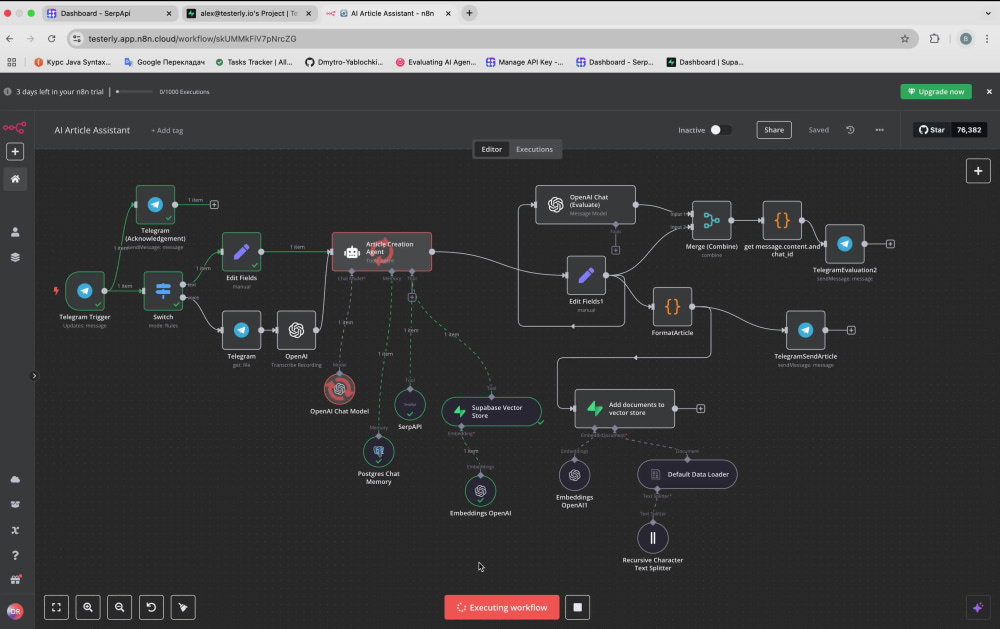The width and height of the screenshot is (1000, 629).
Task: Open Tasks Tracker bookmark
Action: [254, 62]
